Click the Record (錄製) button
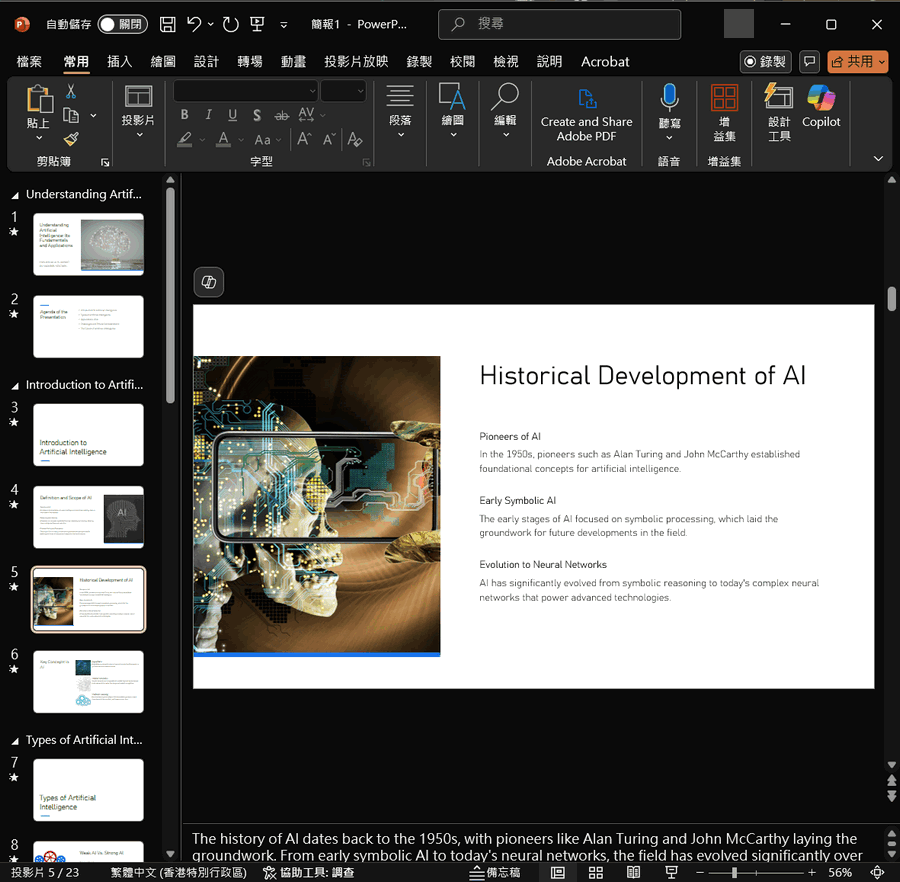The width and height of the screenshot is (900, 882). (x=765, y=62)
